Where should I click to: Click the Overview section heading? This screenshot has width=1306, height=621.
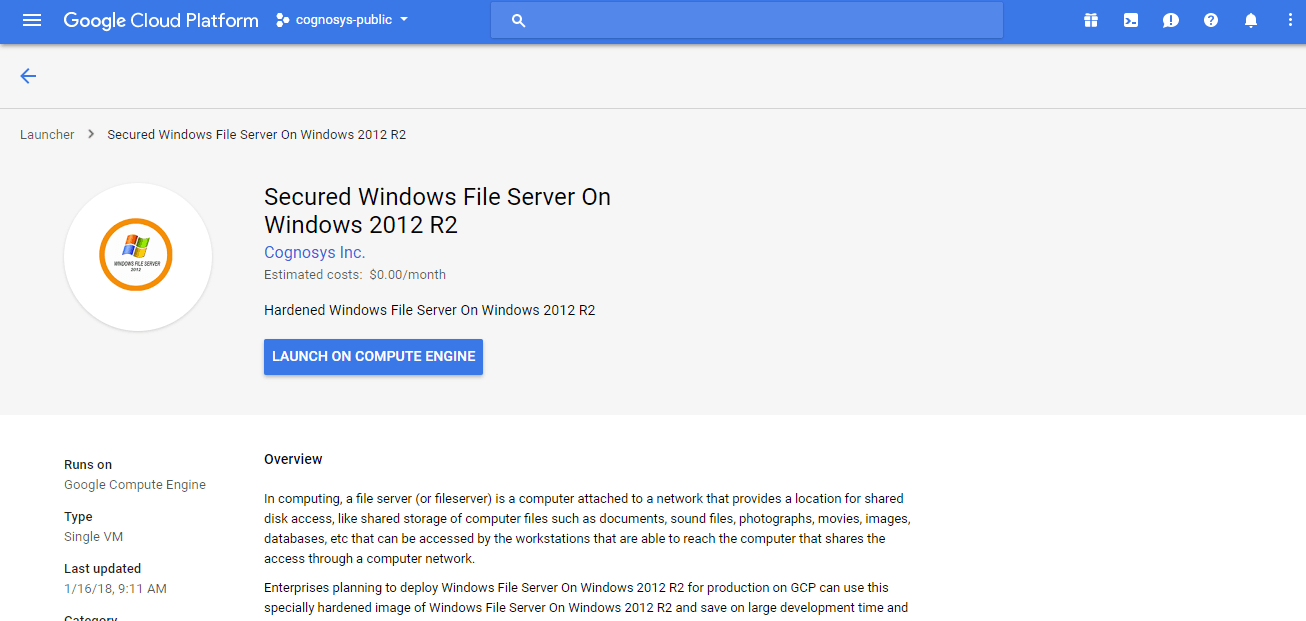tap(293, 459)
